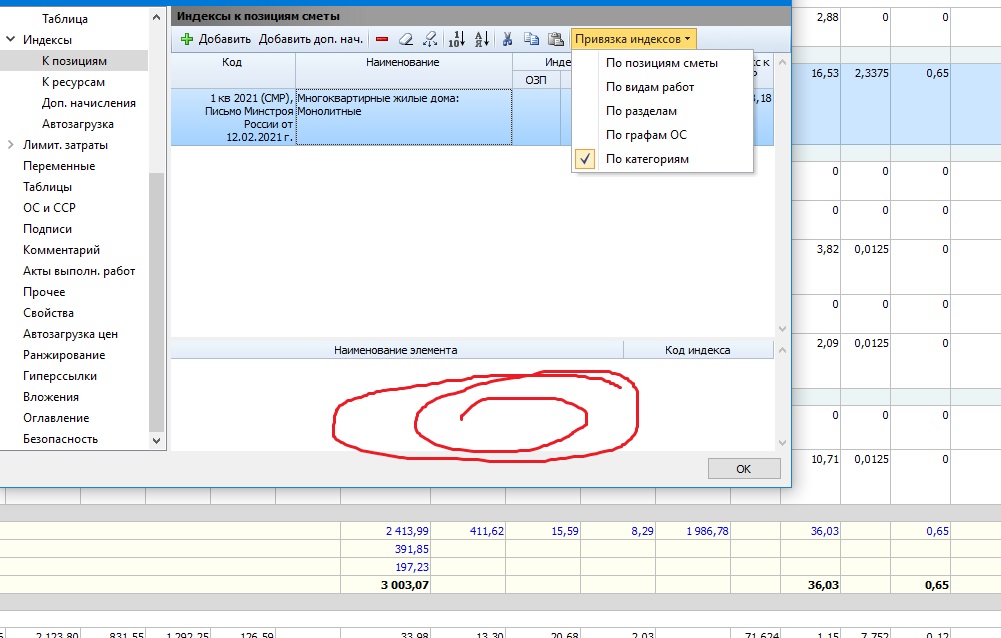Choose По видам работ menu item
Image resolution: width=1001 pixels, height=638 pixels.
[x=650, y=87]
